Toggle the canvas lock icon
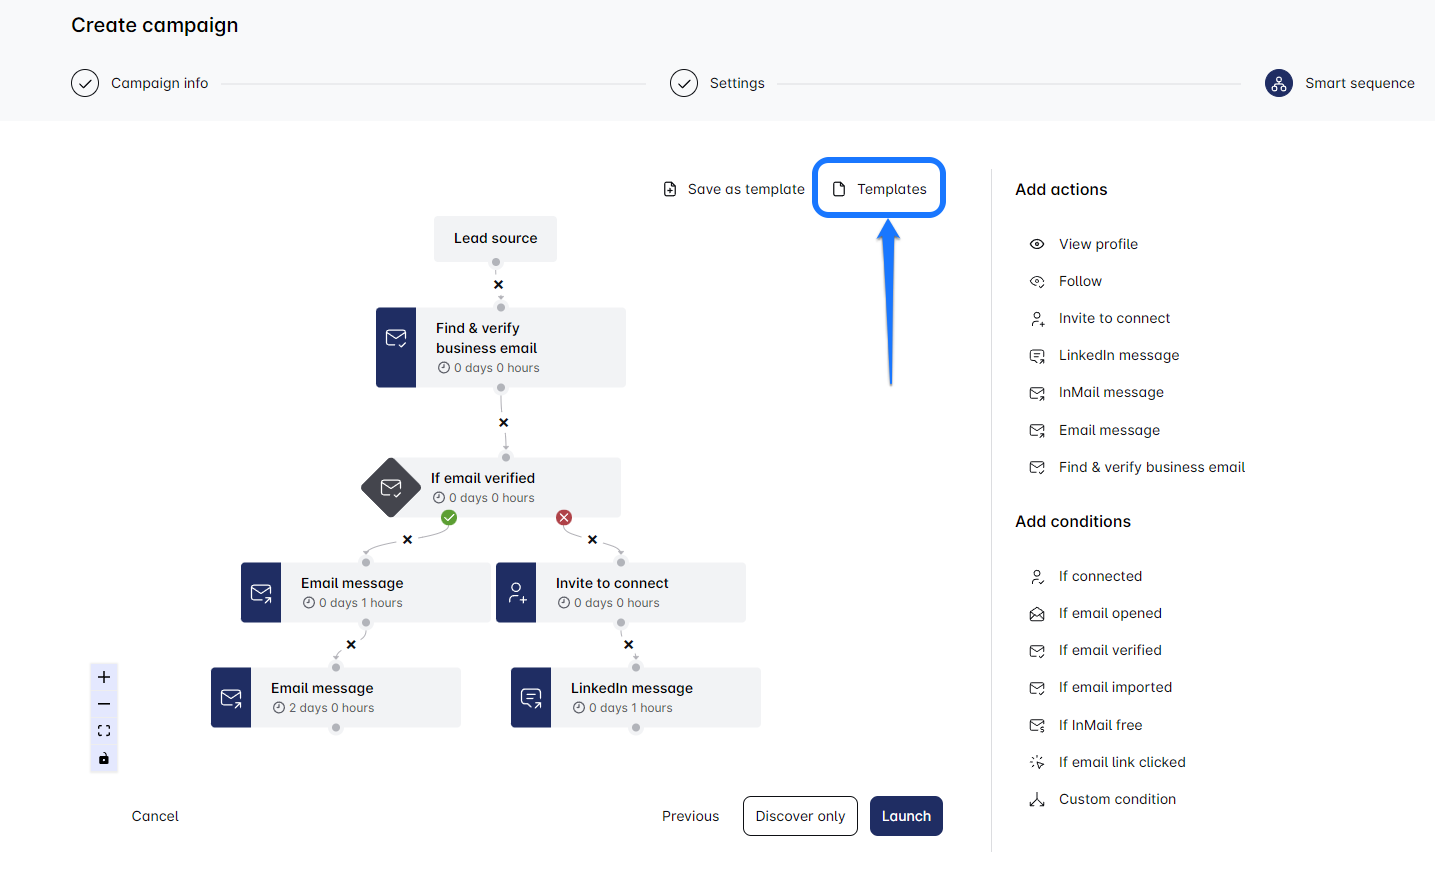The image size is (1435, 886). click(x=104, y=759)
